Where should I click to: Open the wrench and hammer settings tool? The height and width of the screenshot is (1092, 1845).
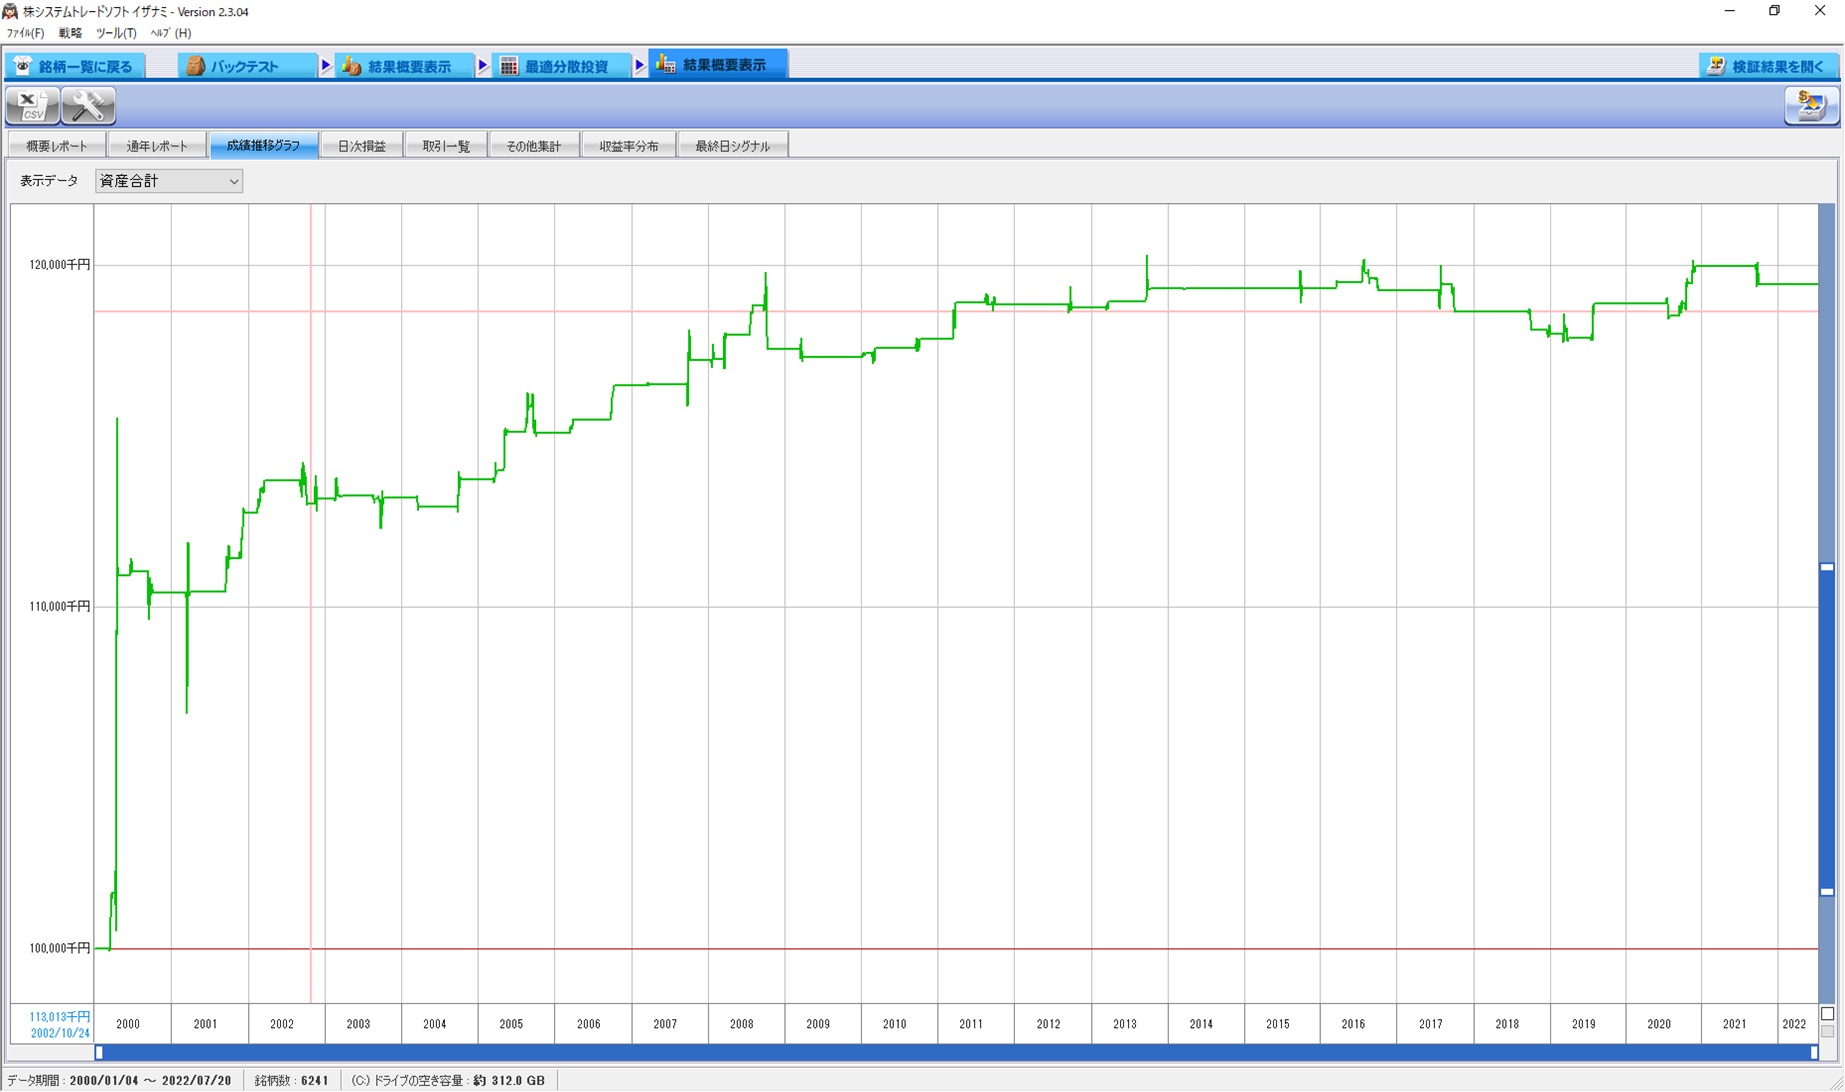tap(88, 105)
